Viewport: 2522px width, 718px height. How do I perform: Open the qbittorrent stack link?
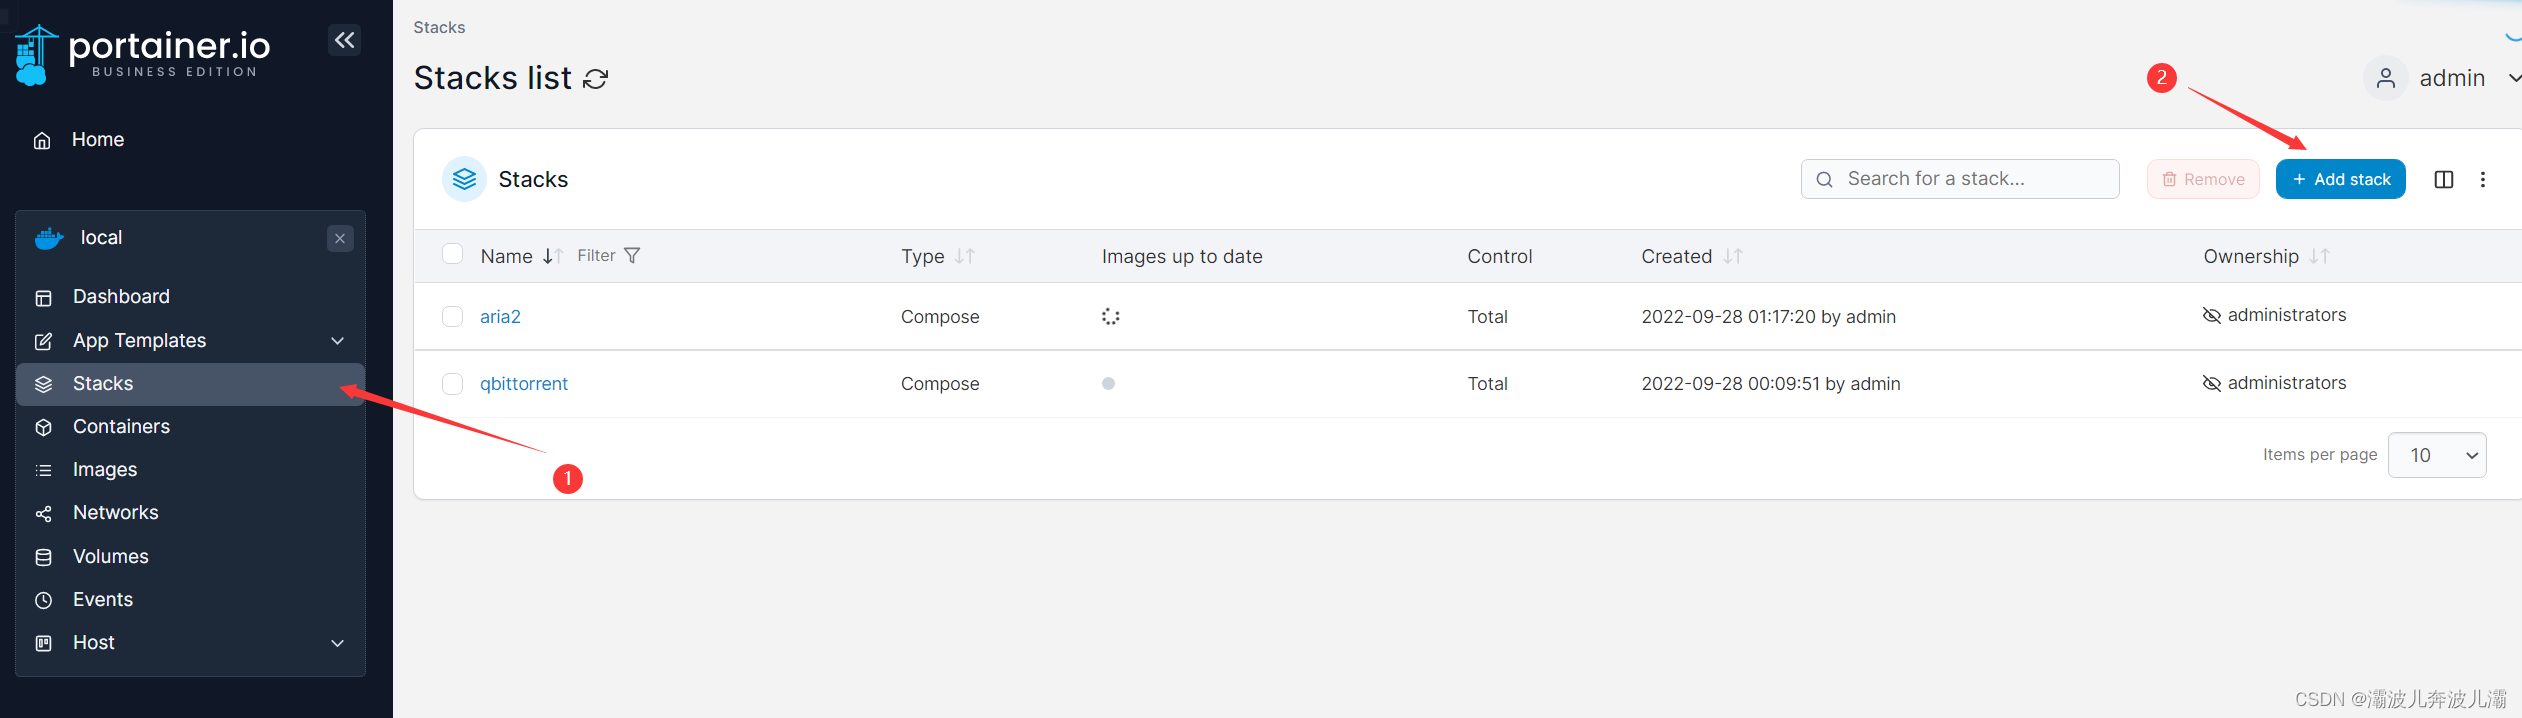524,384
